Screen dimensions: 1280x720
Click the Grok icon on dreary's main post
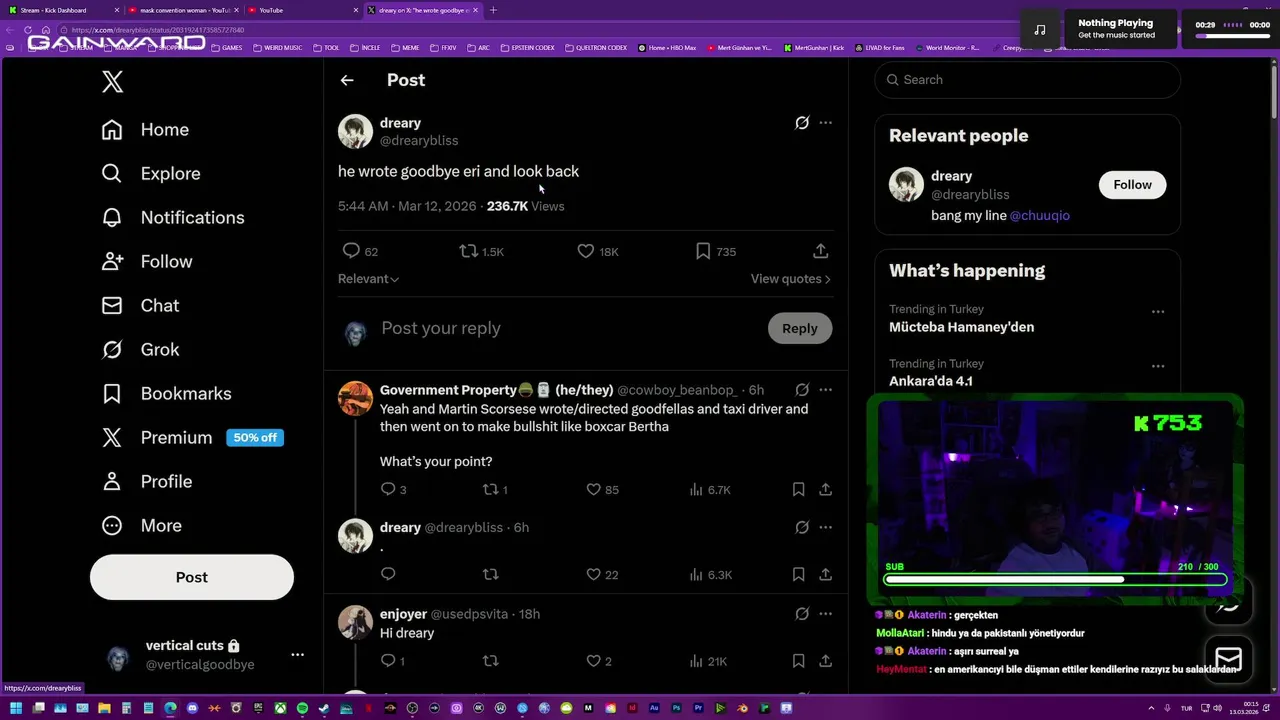click(802, 123)
